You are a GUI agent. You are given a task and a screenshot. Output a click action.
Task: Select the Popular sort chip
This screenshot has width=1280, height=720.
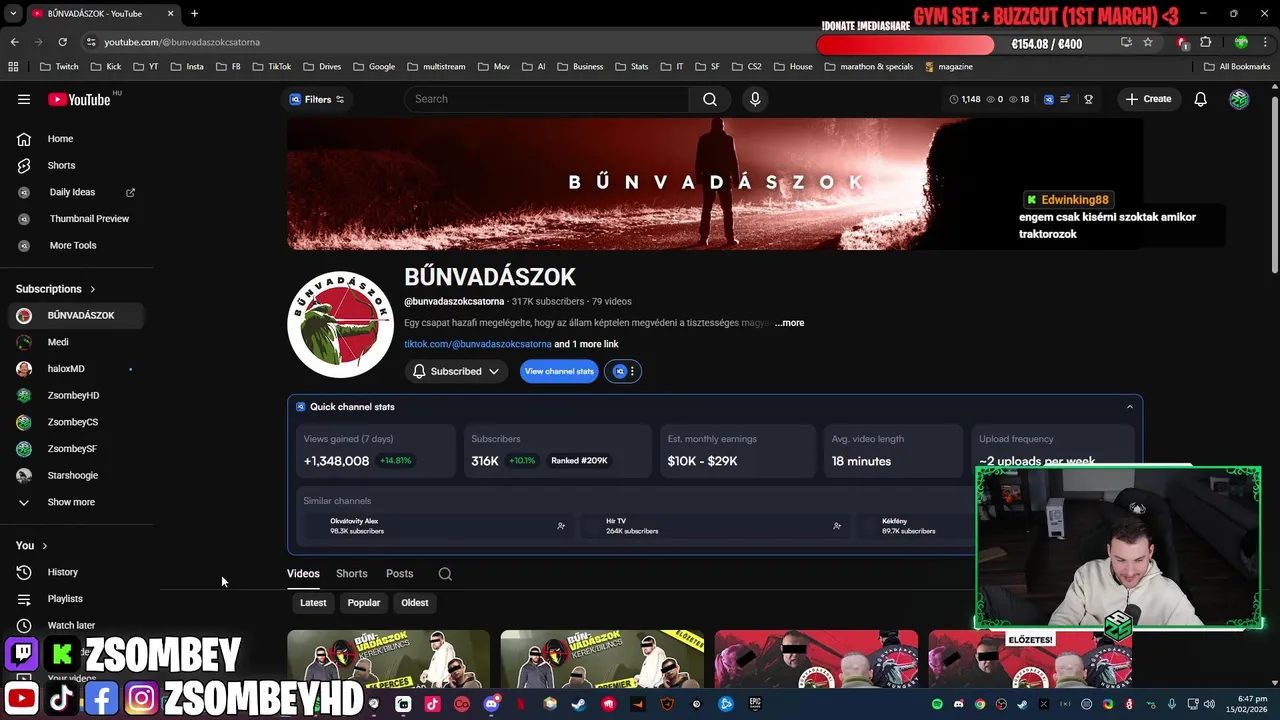(364, 603)
